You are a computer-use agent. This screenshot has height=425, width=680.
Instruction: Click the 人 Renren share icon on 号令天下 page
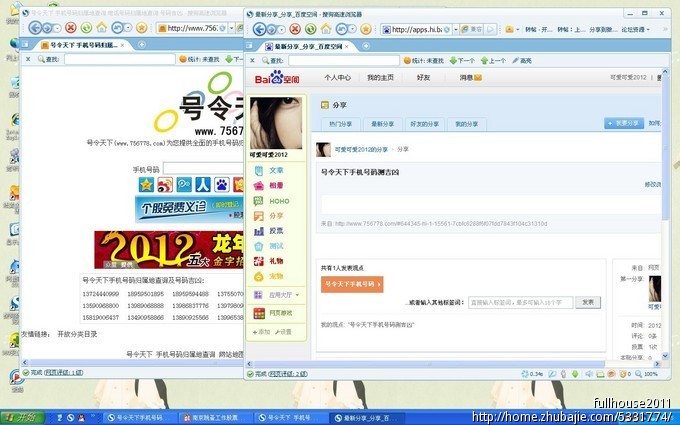tap(203, 185)
